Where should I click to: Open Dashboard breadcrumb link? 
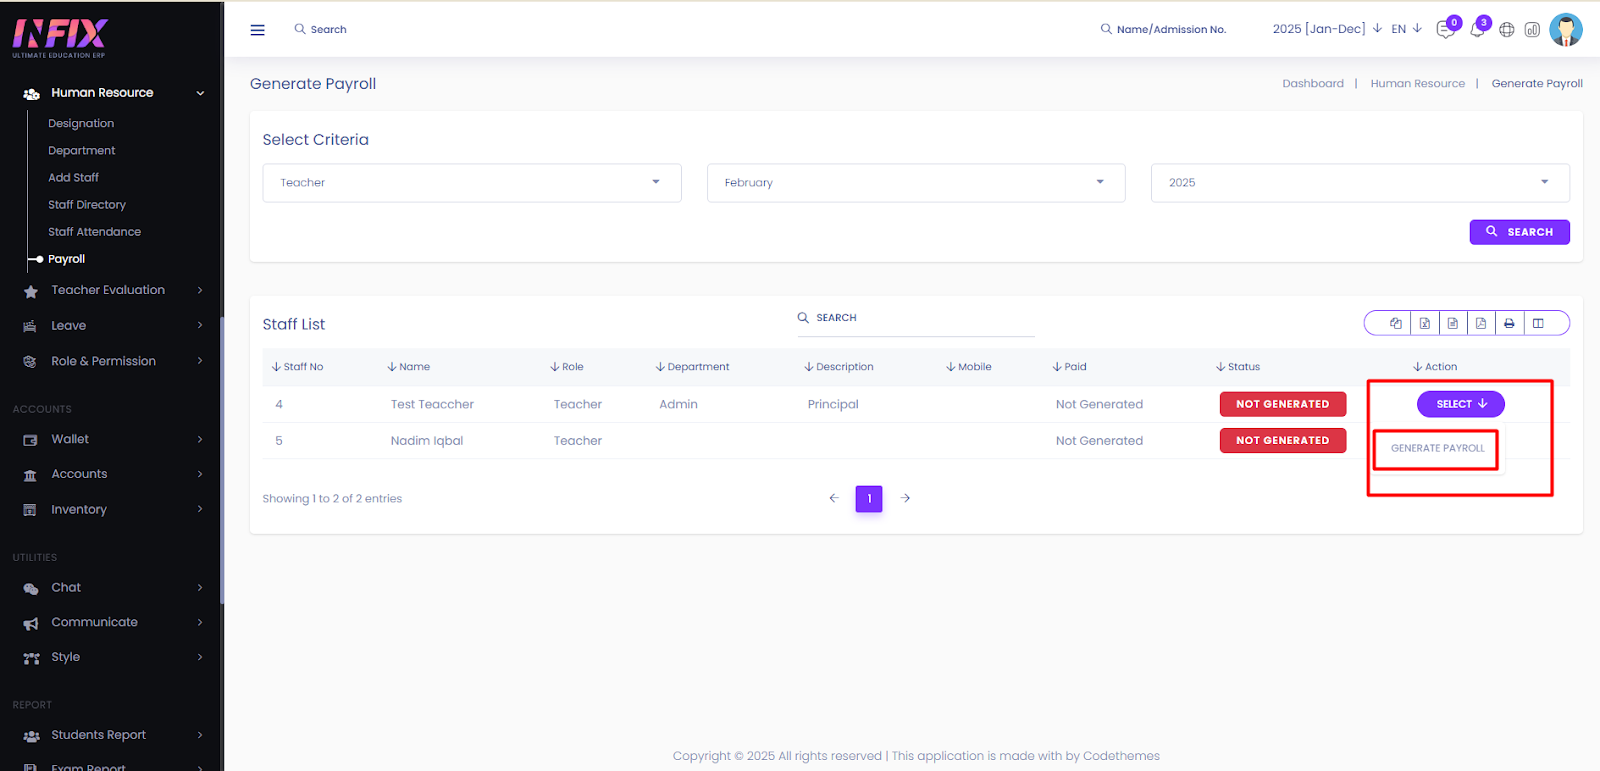coord(1313,84)
